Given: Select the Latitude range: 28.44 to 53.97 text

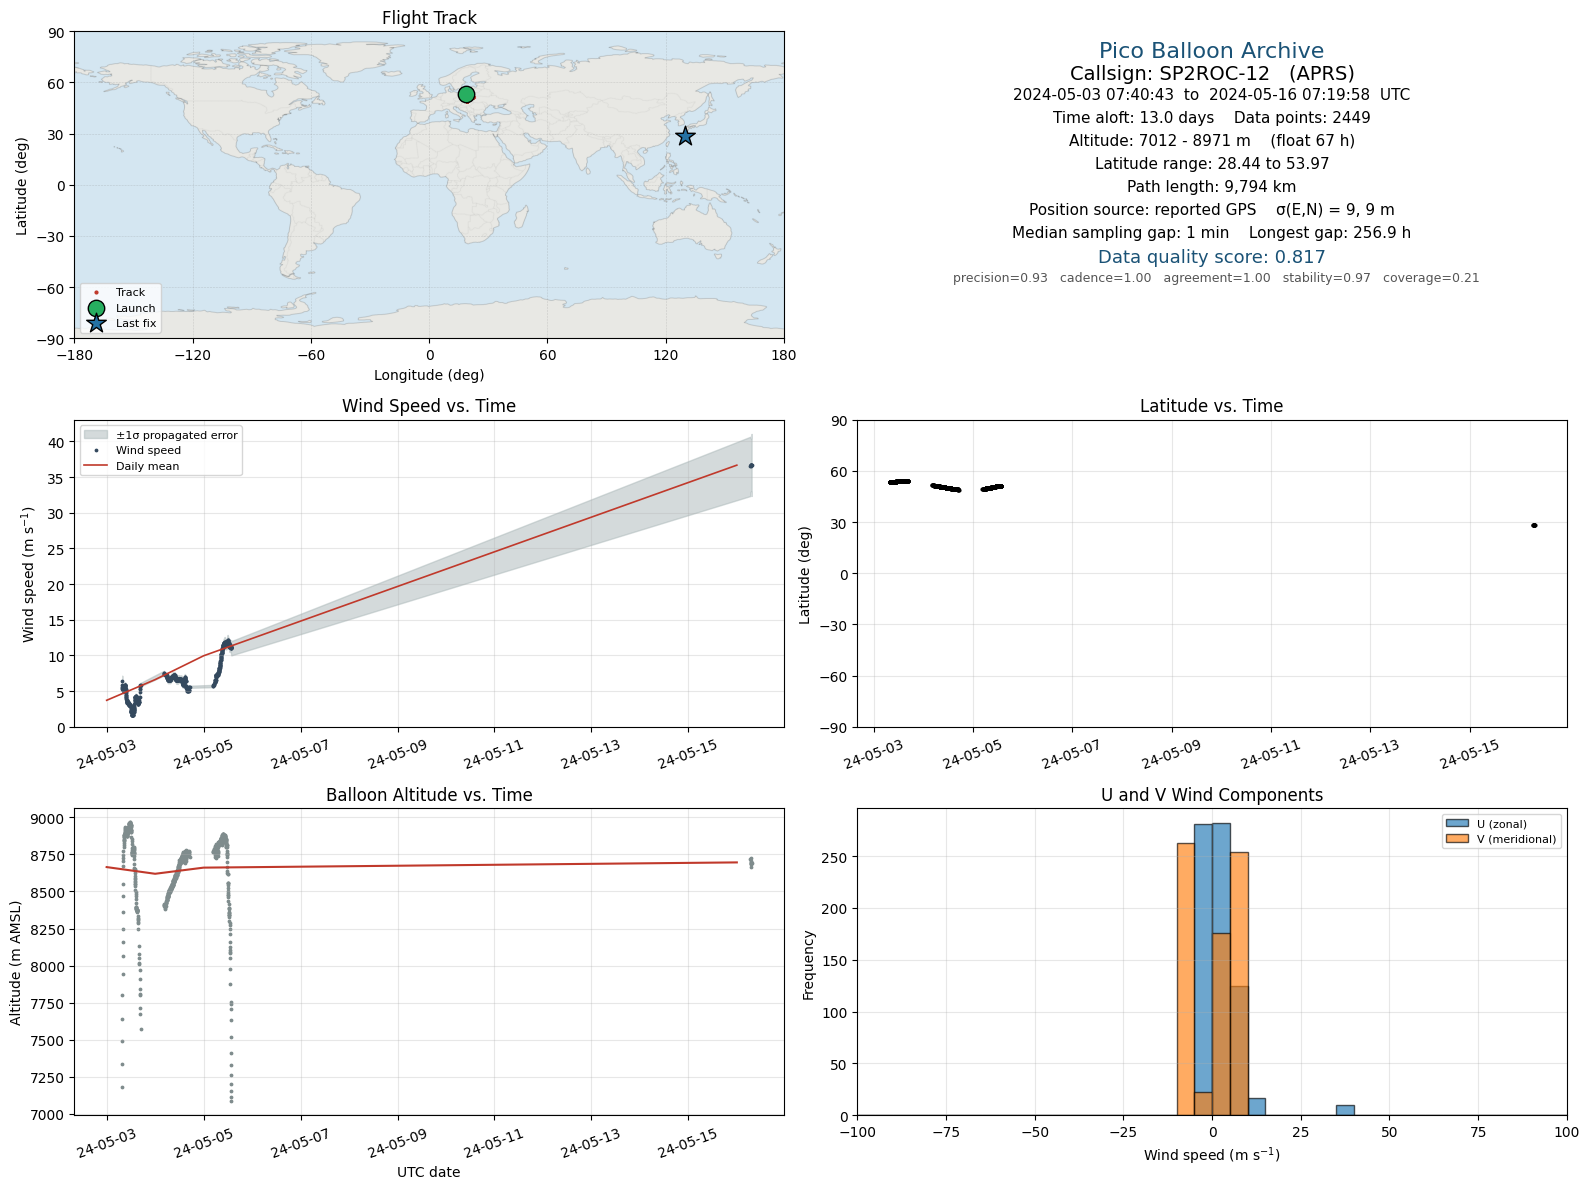Looking at the screenshot, I should coord(1211,164).
